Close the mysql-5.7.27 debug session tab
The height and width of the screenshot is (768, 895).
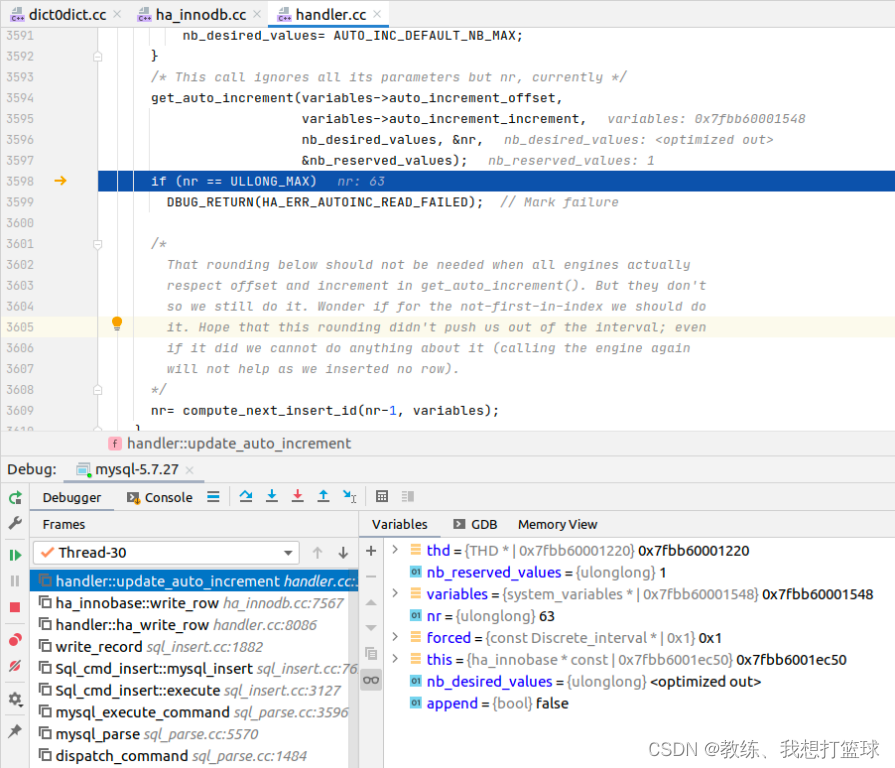(190, 470)
